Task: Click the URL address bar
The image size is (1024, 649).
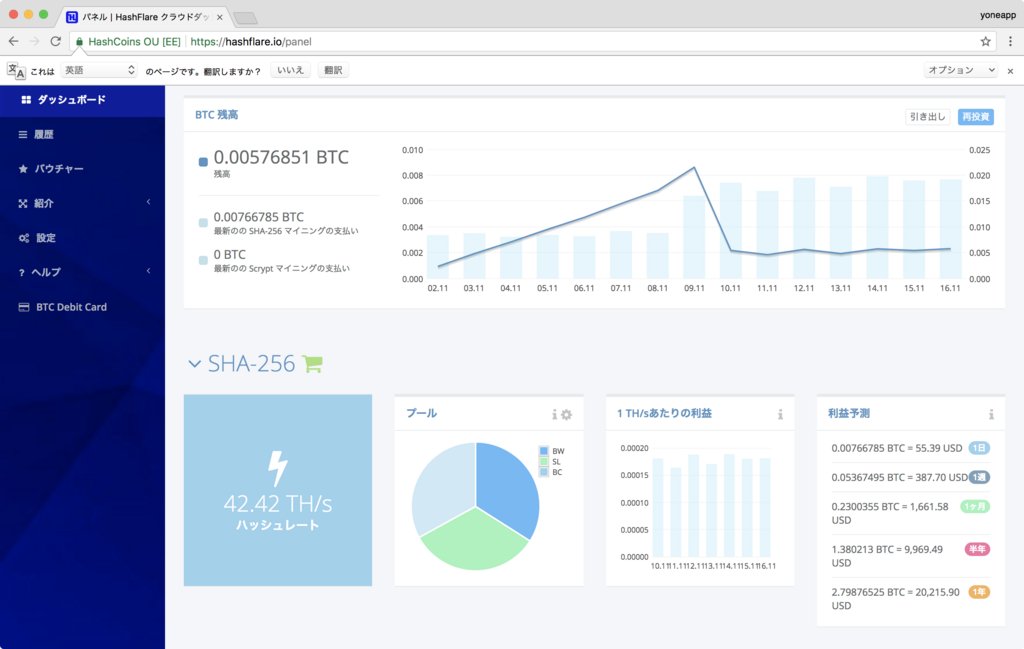Action: pos(532,41)
